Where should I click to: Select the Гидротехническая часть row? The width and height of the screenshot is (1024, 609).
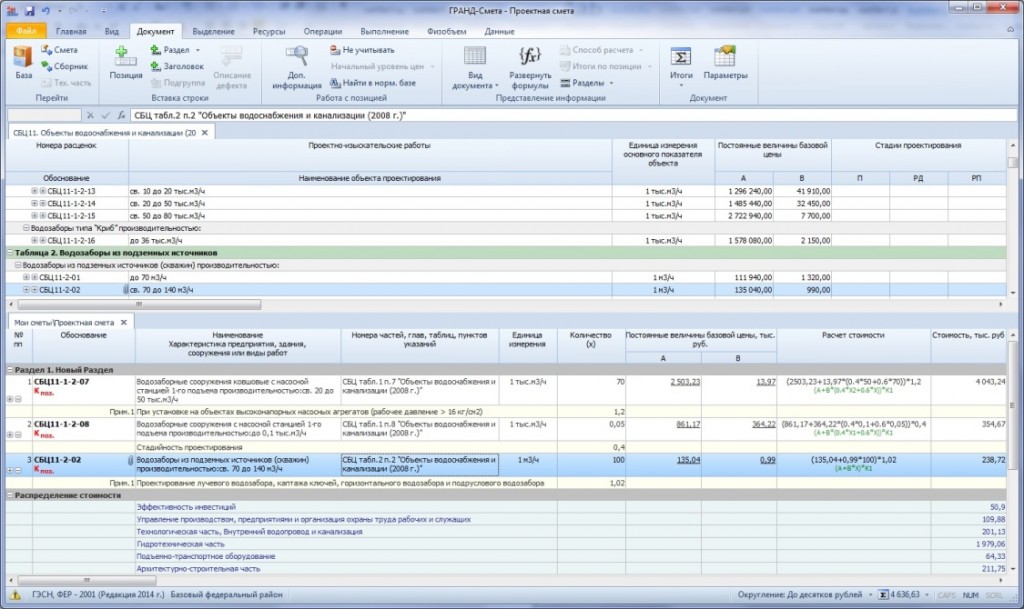tap(506, 544)
